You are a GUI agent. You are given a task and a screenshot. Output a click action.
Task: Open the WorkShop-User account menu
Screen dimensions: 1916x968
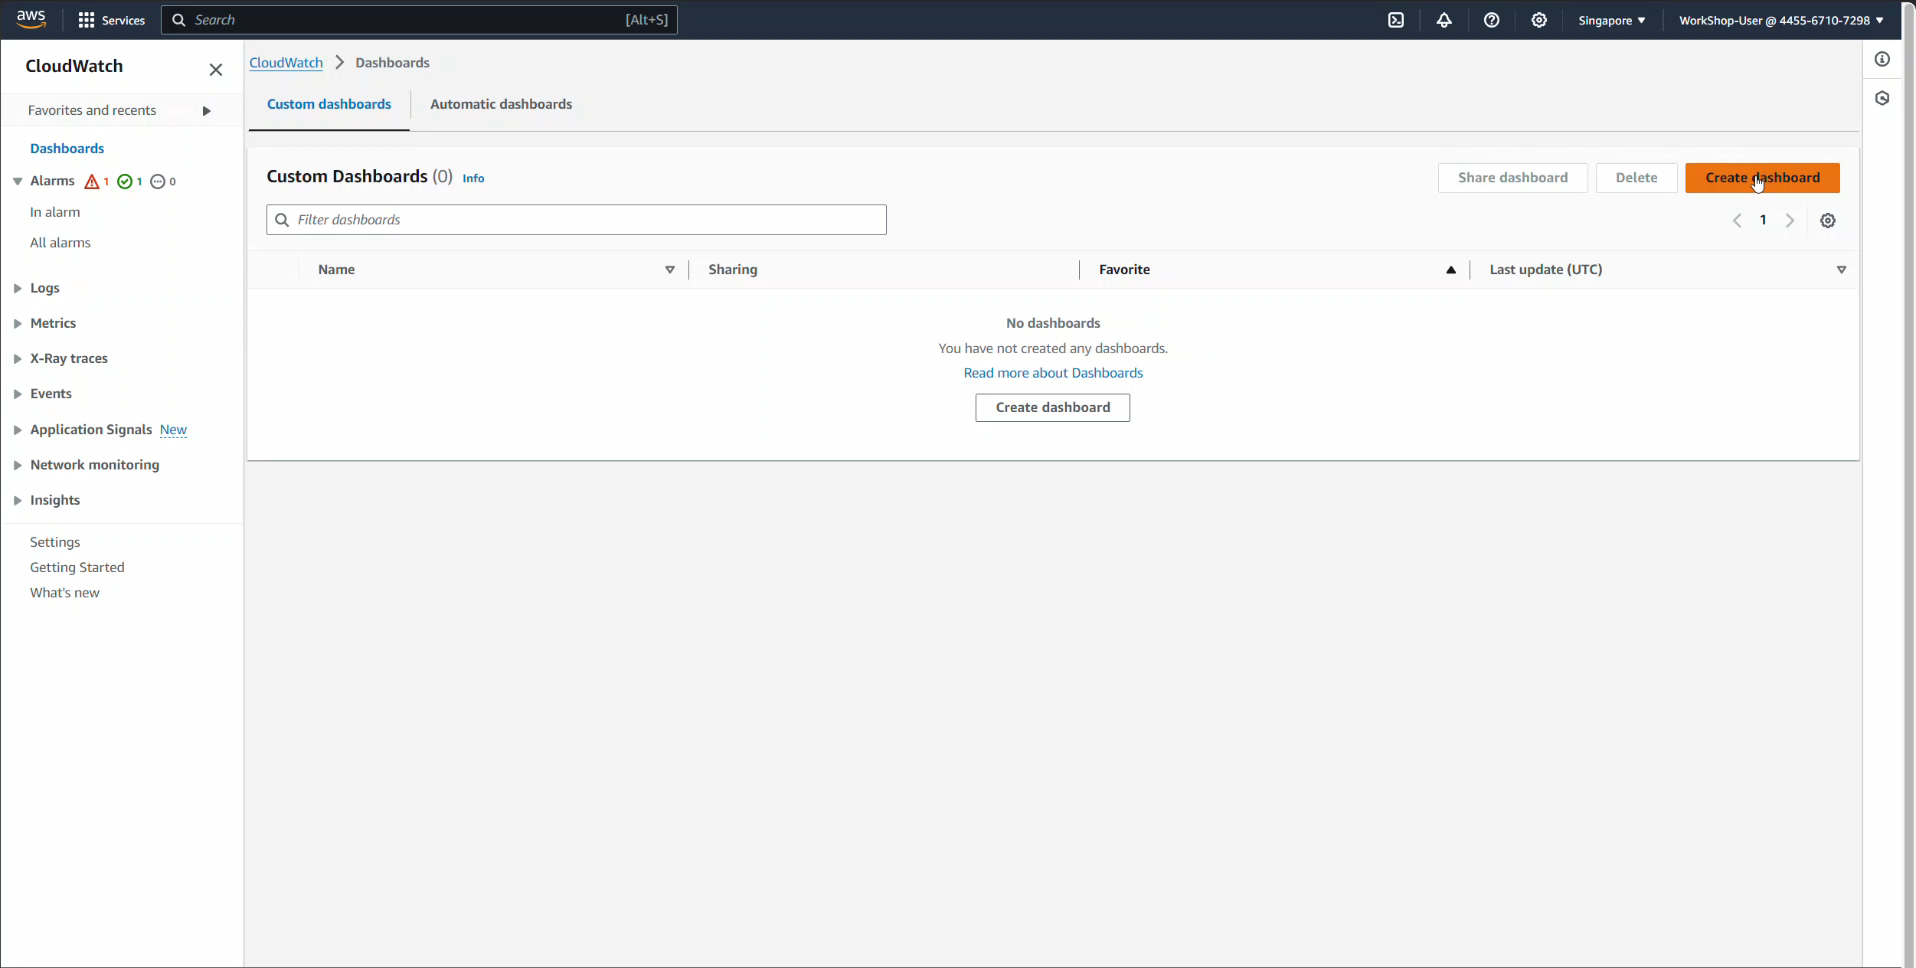click(1781, 20)
